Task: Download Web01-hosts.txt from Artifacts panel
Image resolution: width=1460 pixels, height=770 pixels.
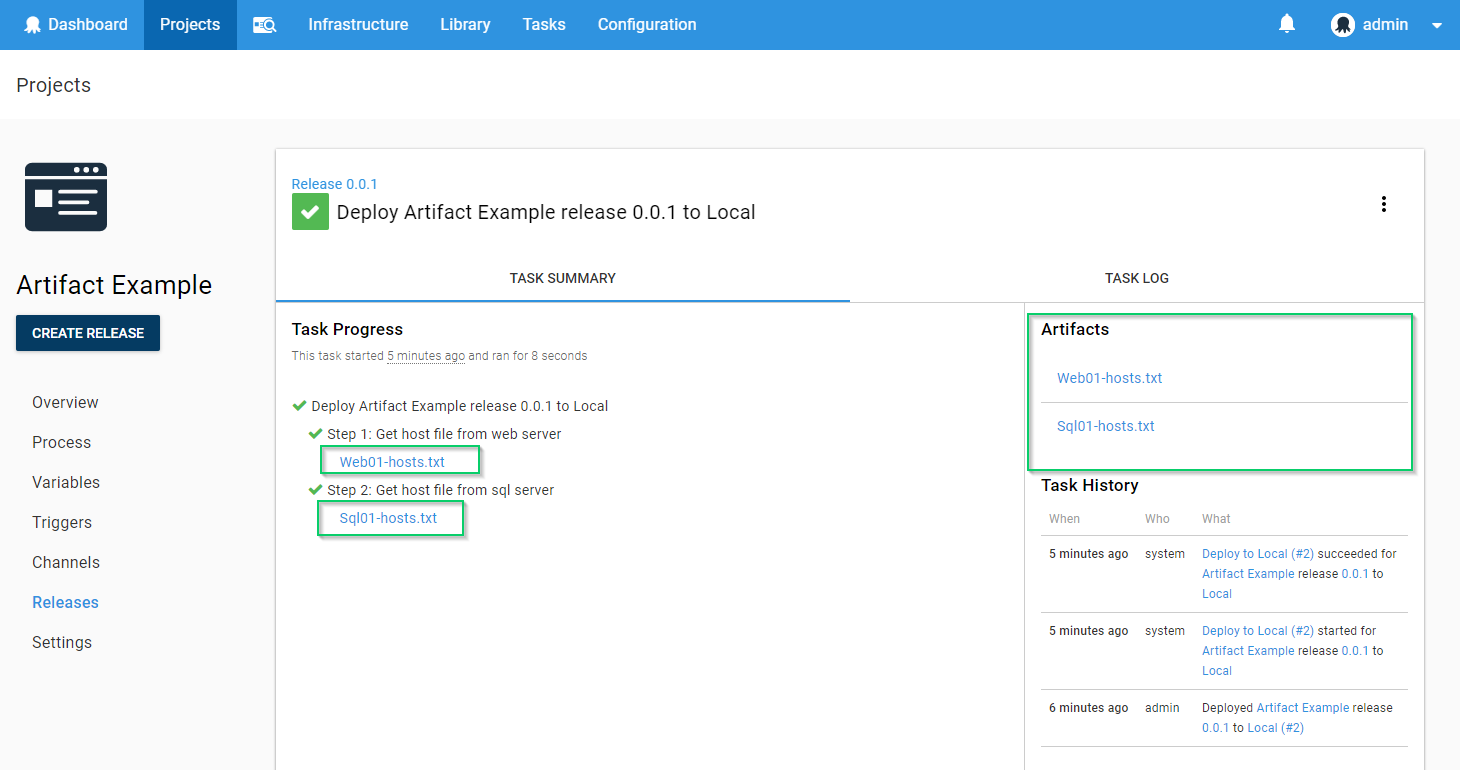Action: pos(1109,378)
